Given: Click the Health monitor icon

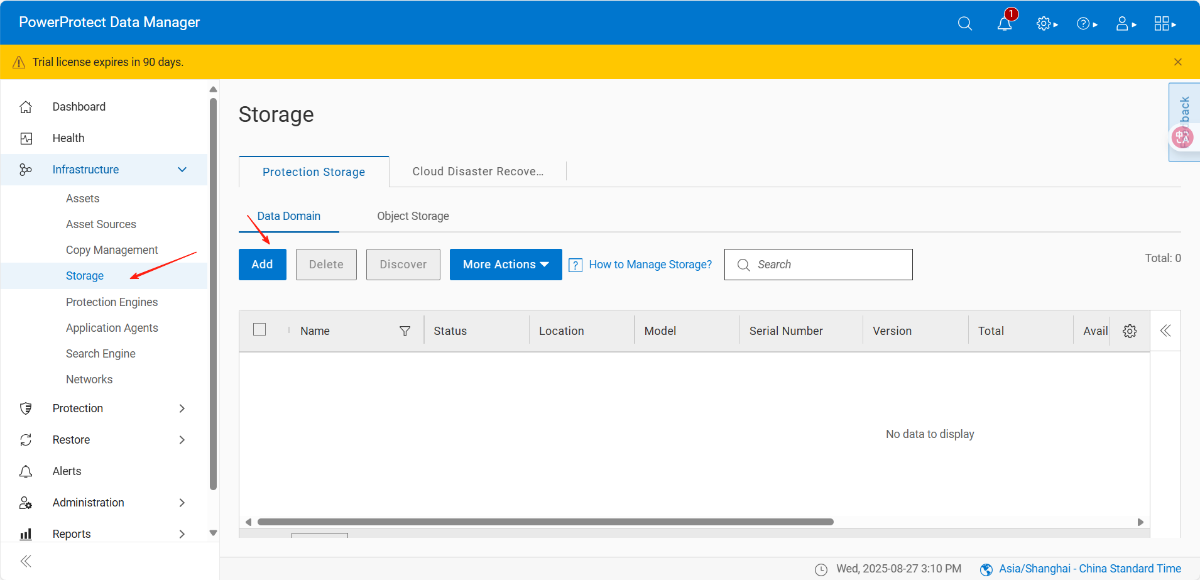Looking at the screenshot, I should pyautogui.click(x=26, y=138).
